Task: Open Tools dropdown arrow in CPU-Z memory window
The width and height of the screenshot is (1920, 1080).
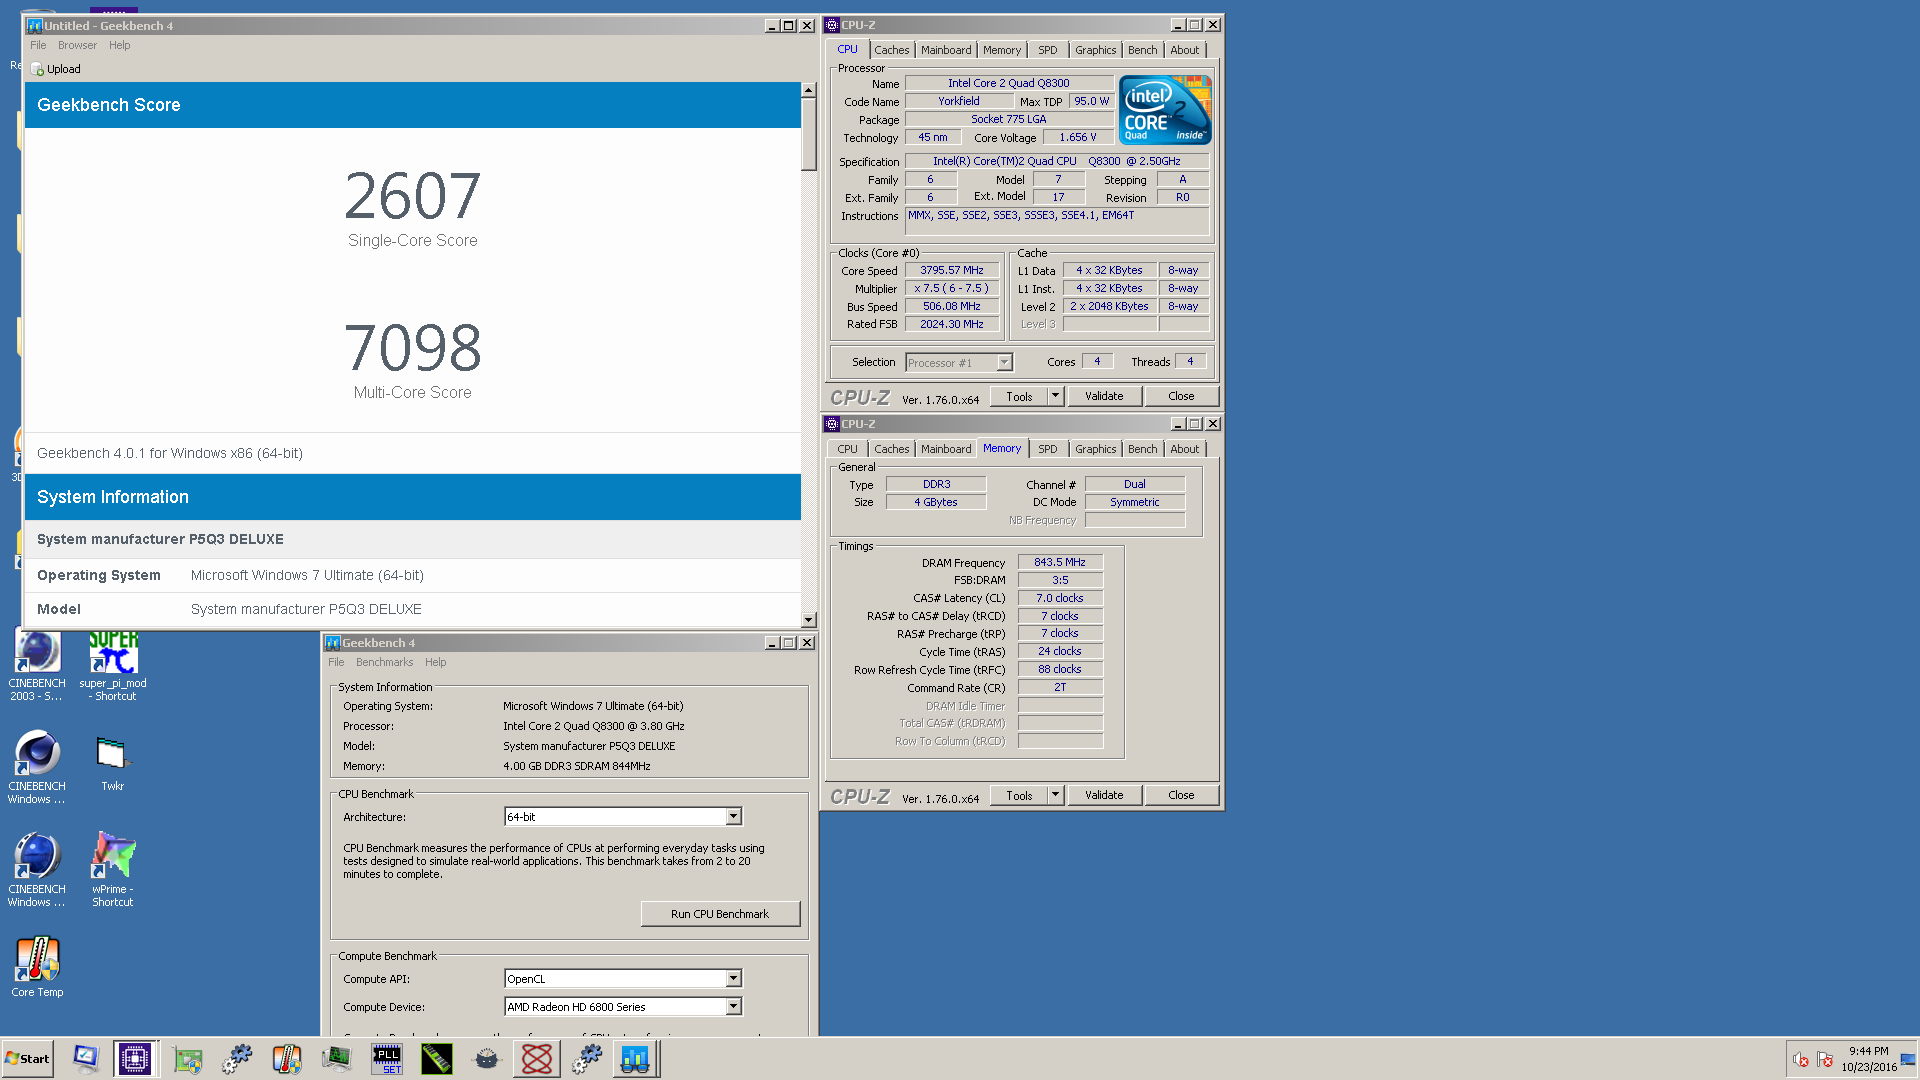Action: click(x=1055, y=795)
